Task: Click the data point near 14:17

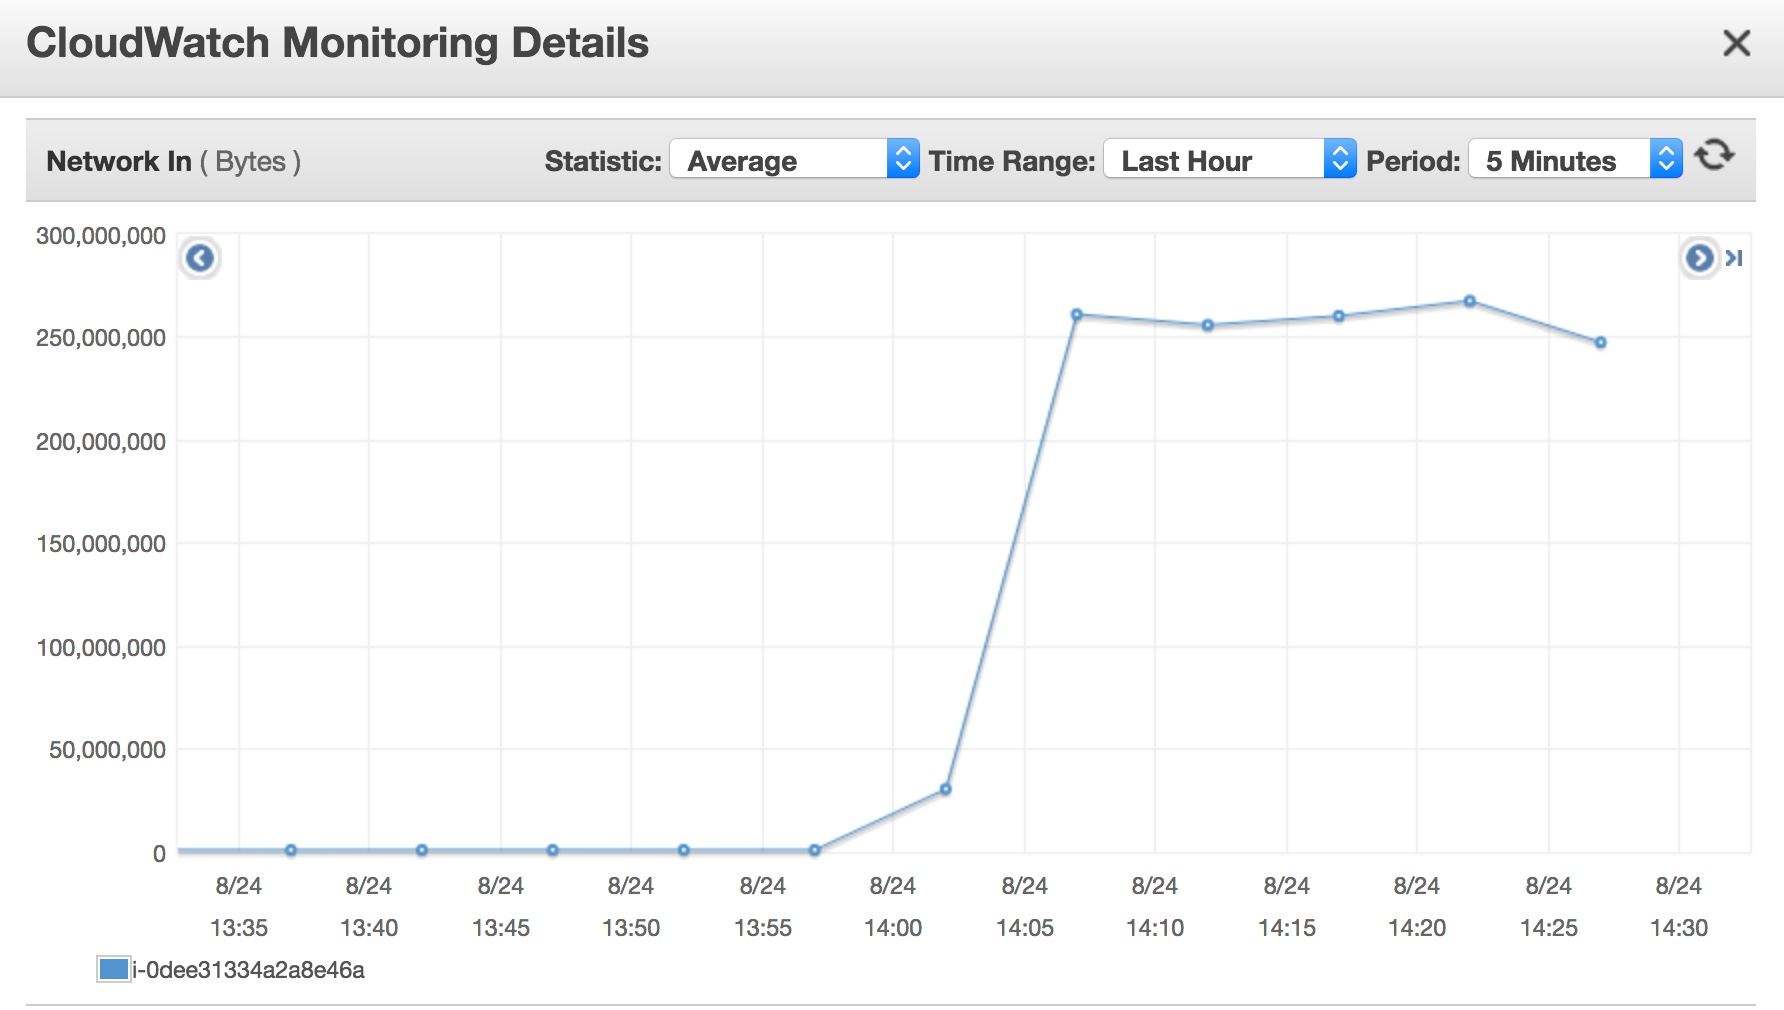Action: coord(1339,316)
